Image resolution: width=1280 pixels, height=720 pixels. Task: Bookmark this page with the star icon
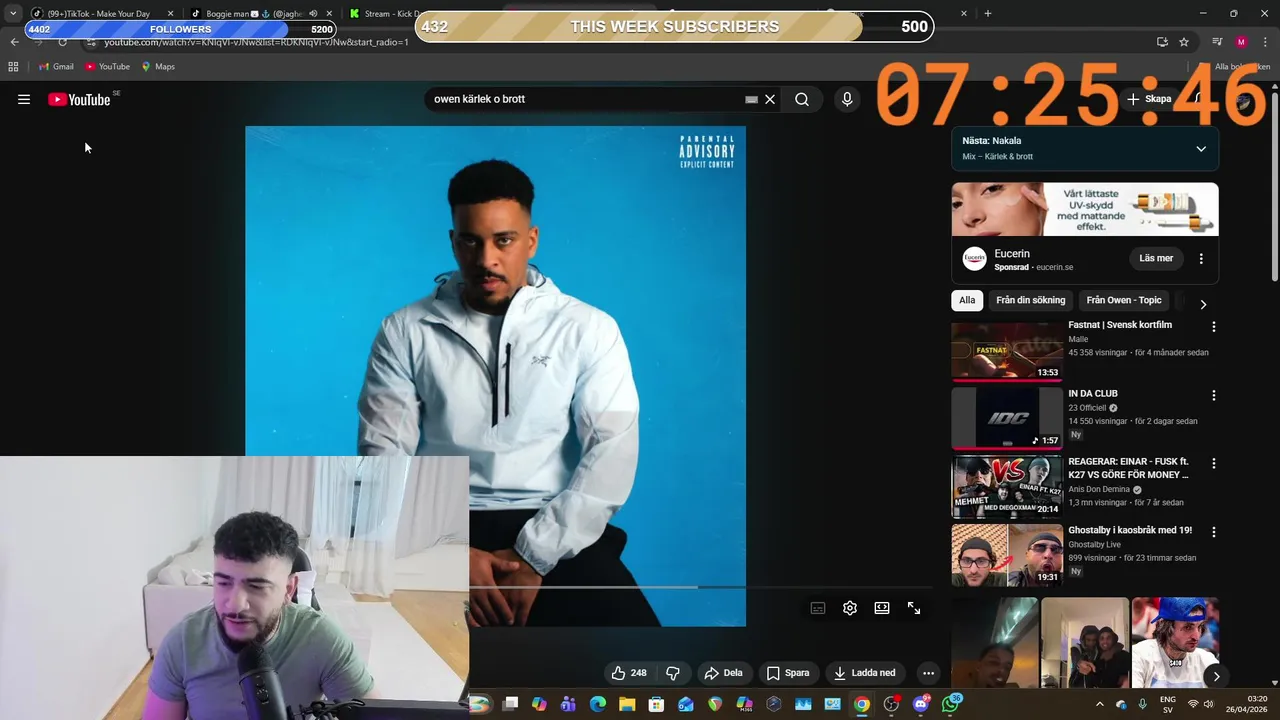pyautogui.click(x=1184, y=42)
